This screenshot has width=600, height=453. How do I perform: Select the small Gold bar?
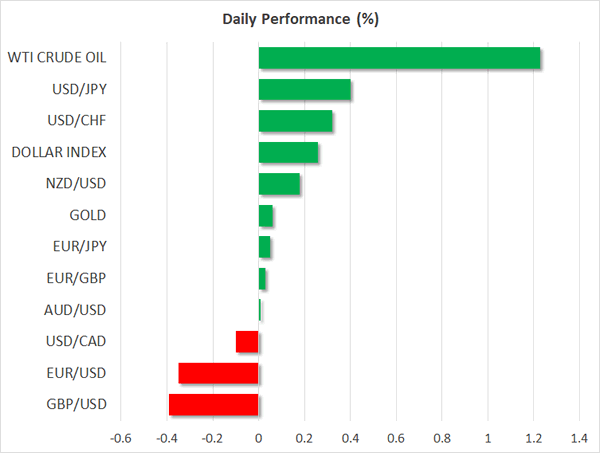point(266,216)
